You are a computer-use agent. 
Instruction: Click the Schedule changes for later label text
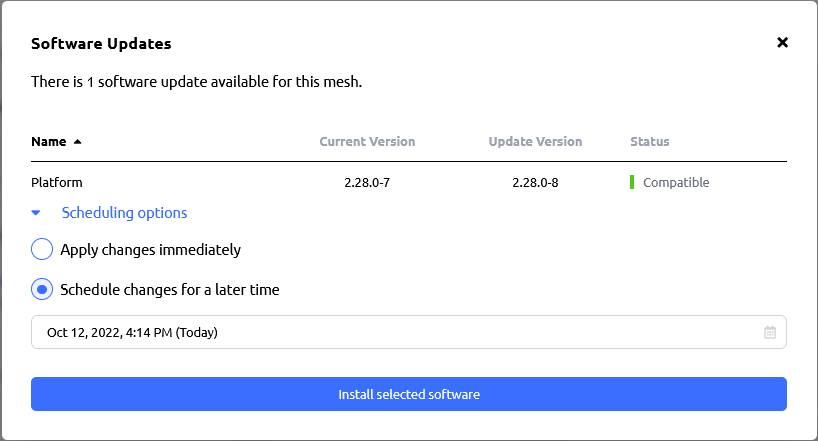pos(170,290)
